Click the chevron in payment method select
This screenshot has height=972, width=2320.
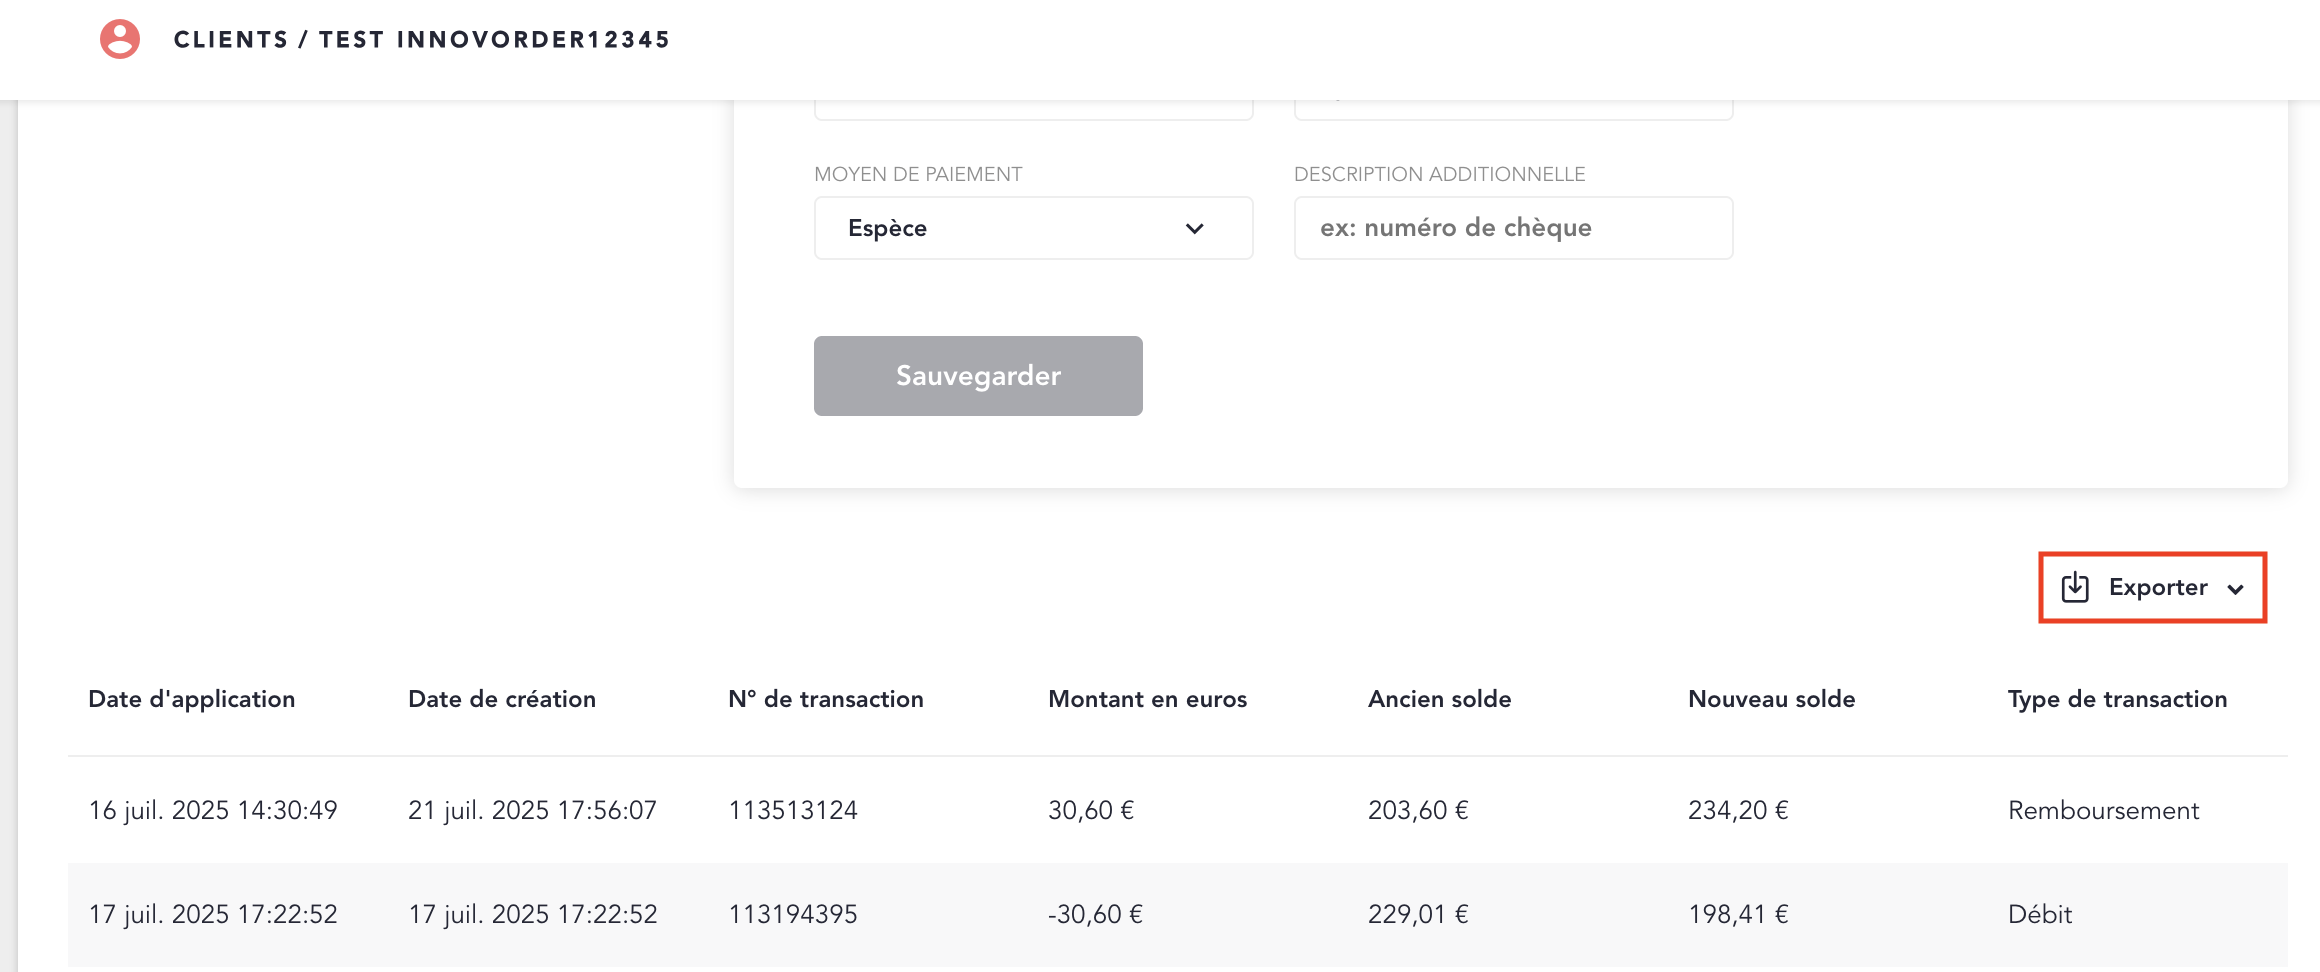pyautogui.click(x=1194, y=228)
